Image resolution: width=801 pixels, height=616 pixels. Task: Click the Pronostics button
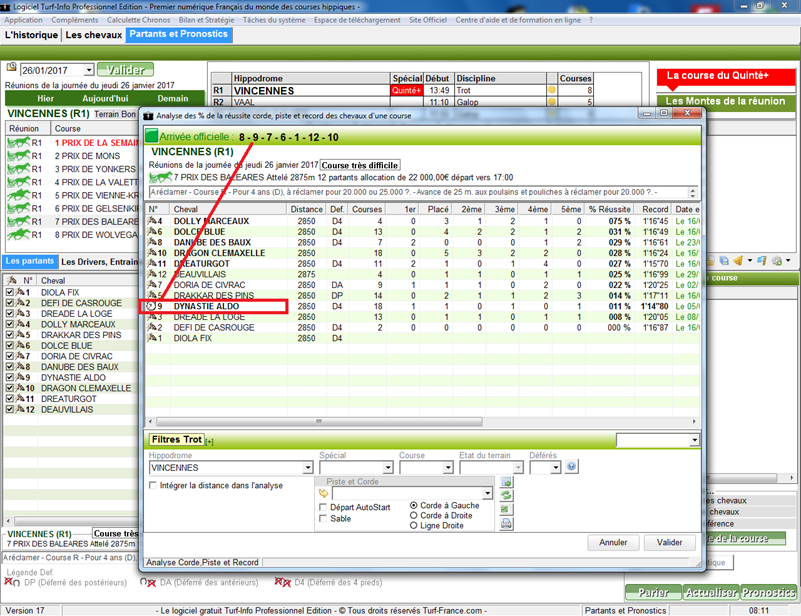coord(768,593)
